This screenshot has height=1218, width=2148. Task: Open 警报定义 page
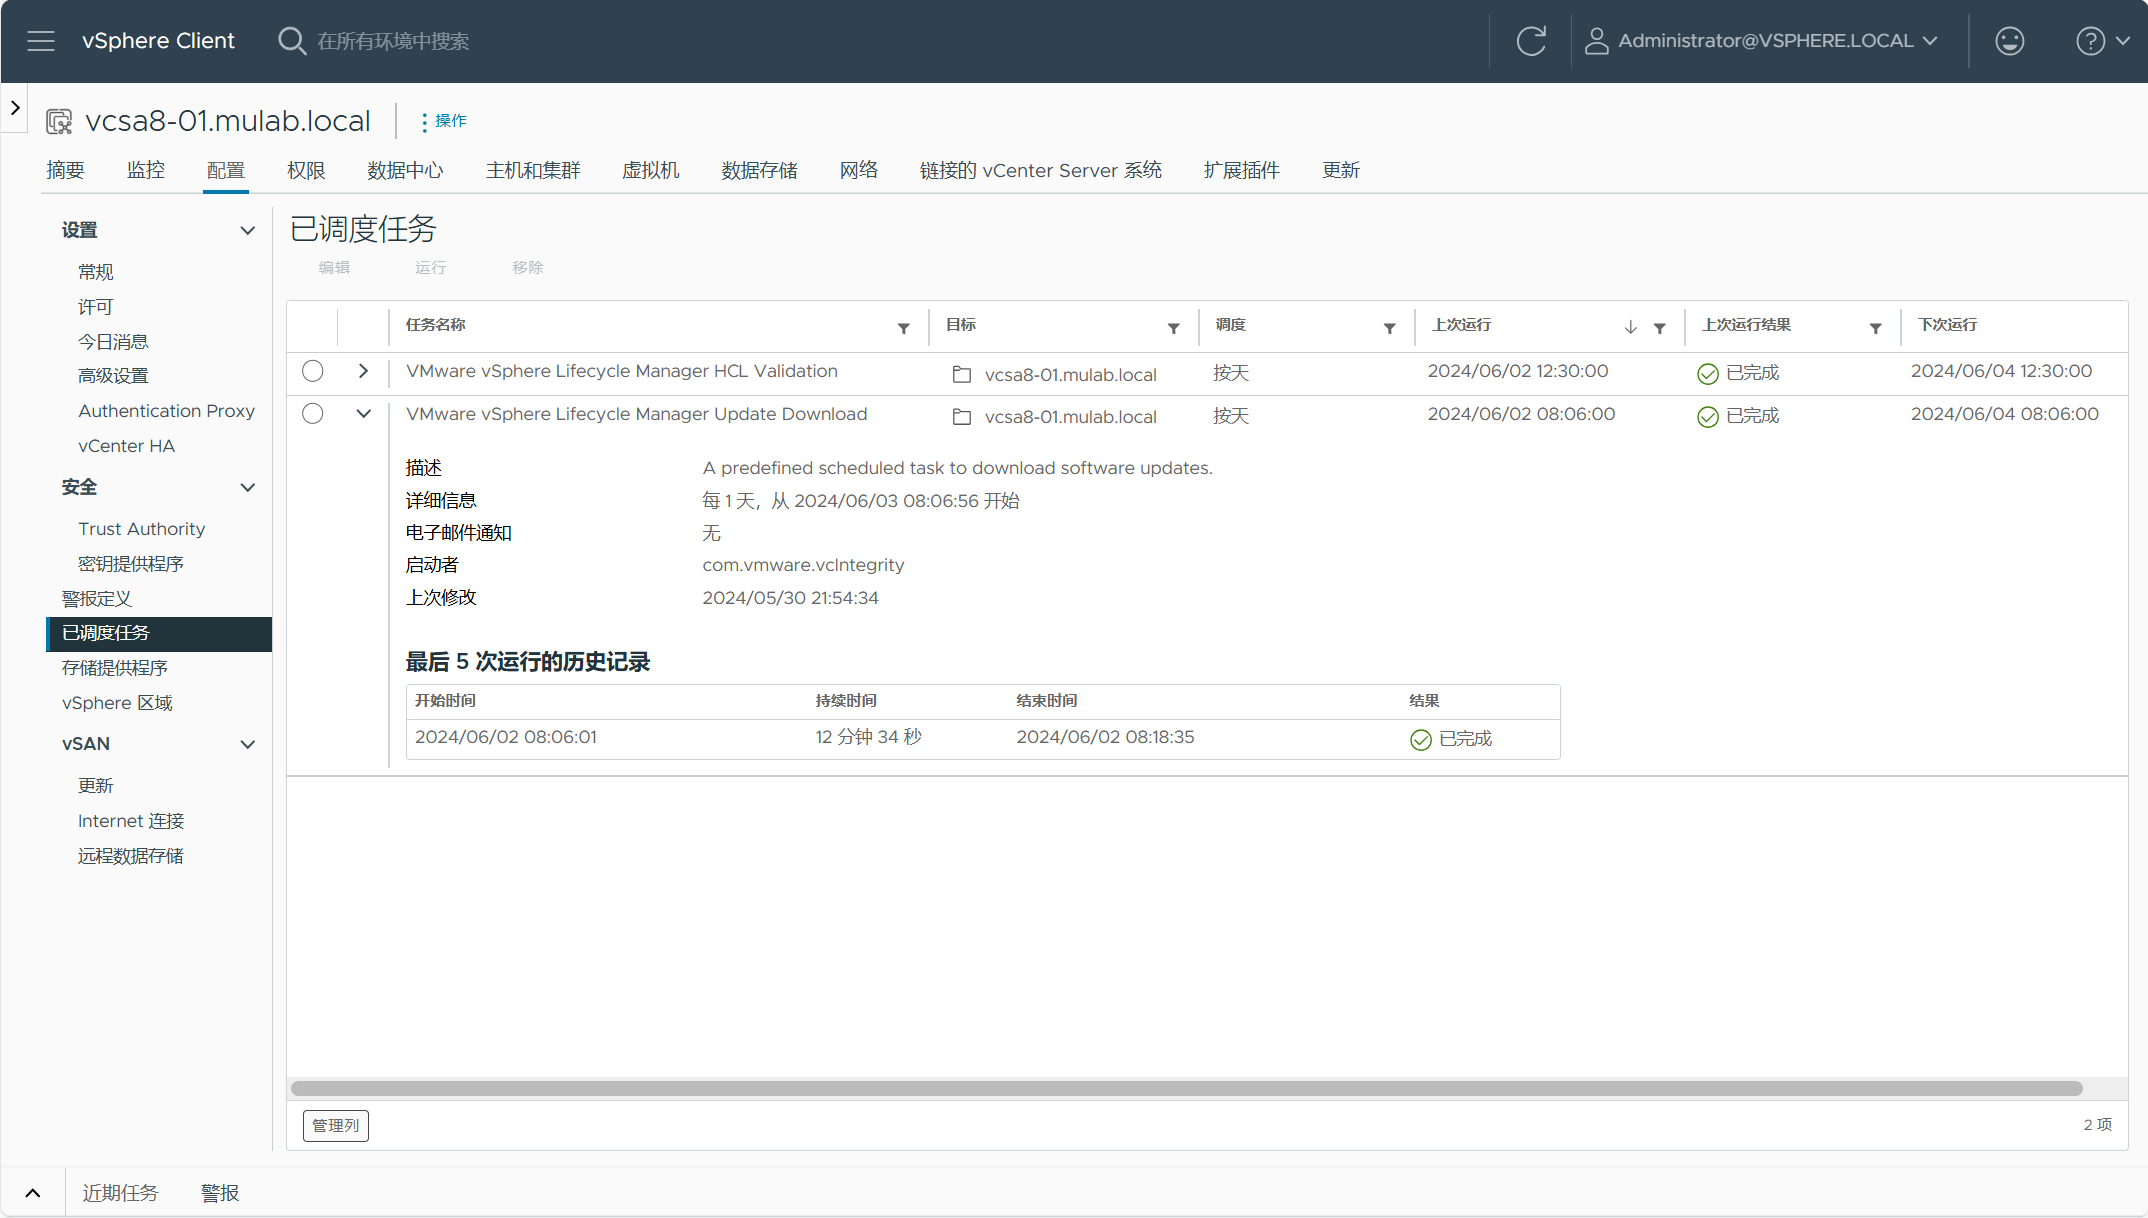[x=97, y=599]
